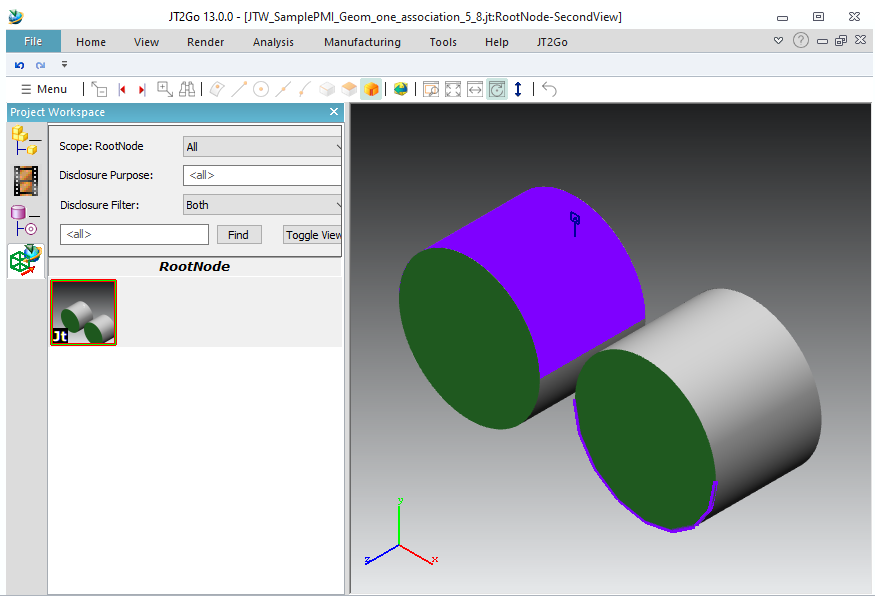Viewport: 875px width, 596px height.
Task: Click the blue vertical double-arrow icon
Action: pos(518,89)
